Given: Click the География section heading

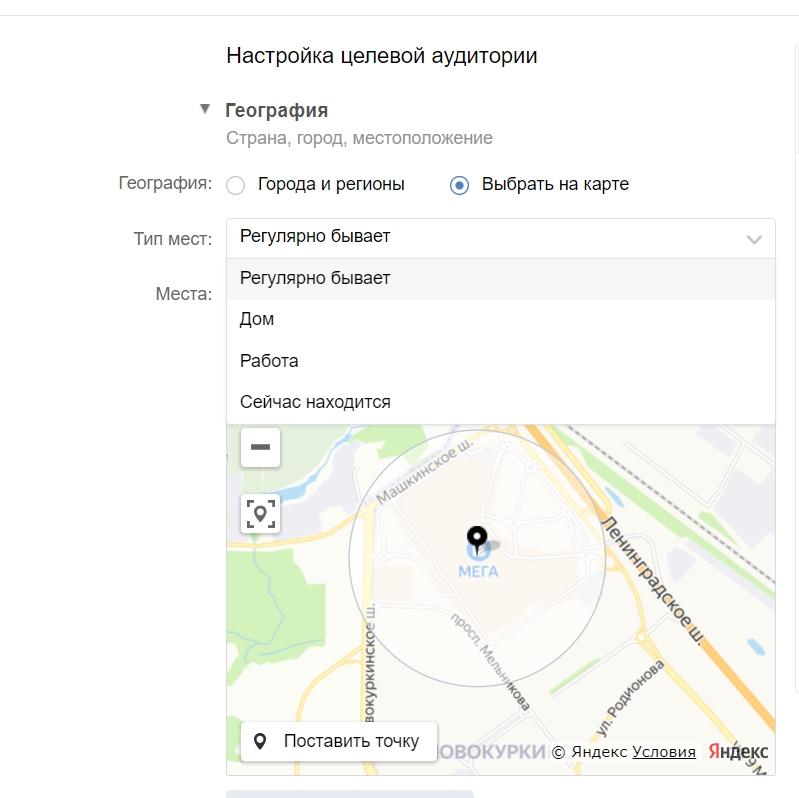Looking at the screenshot, I should click(x=277, y=110).
